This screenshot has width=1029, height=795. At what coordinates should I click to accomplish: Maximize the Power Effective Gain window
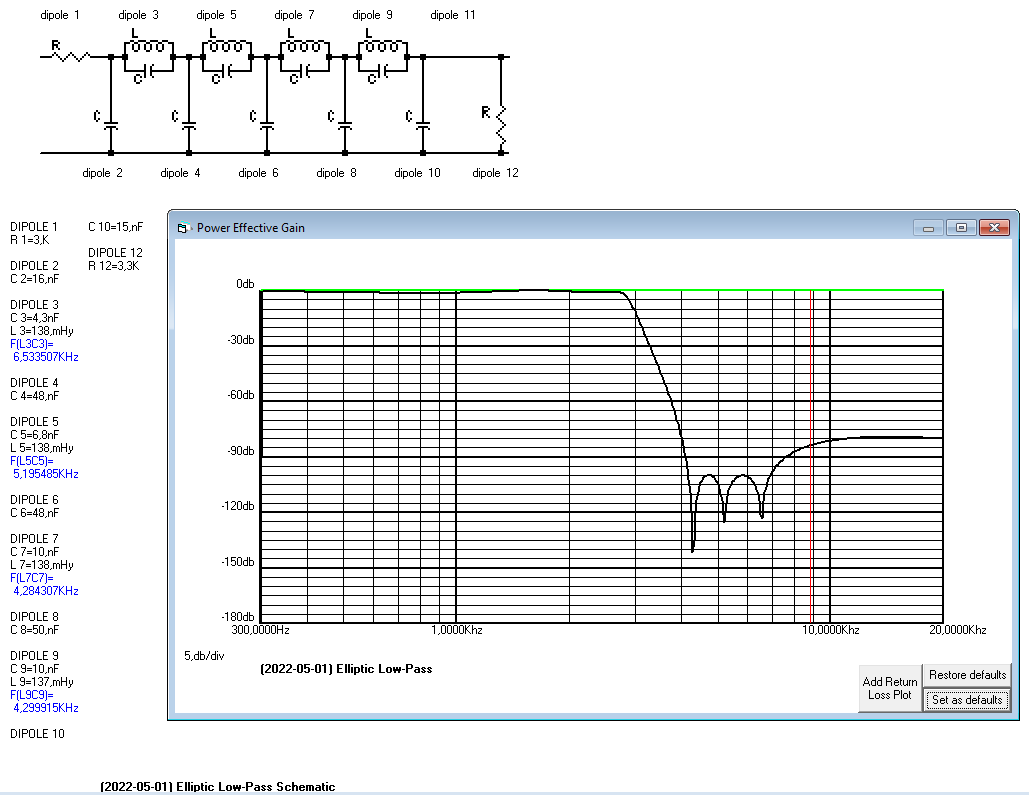point(960,228)
